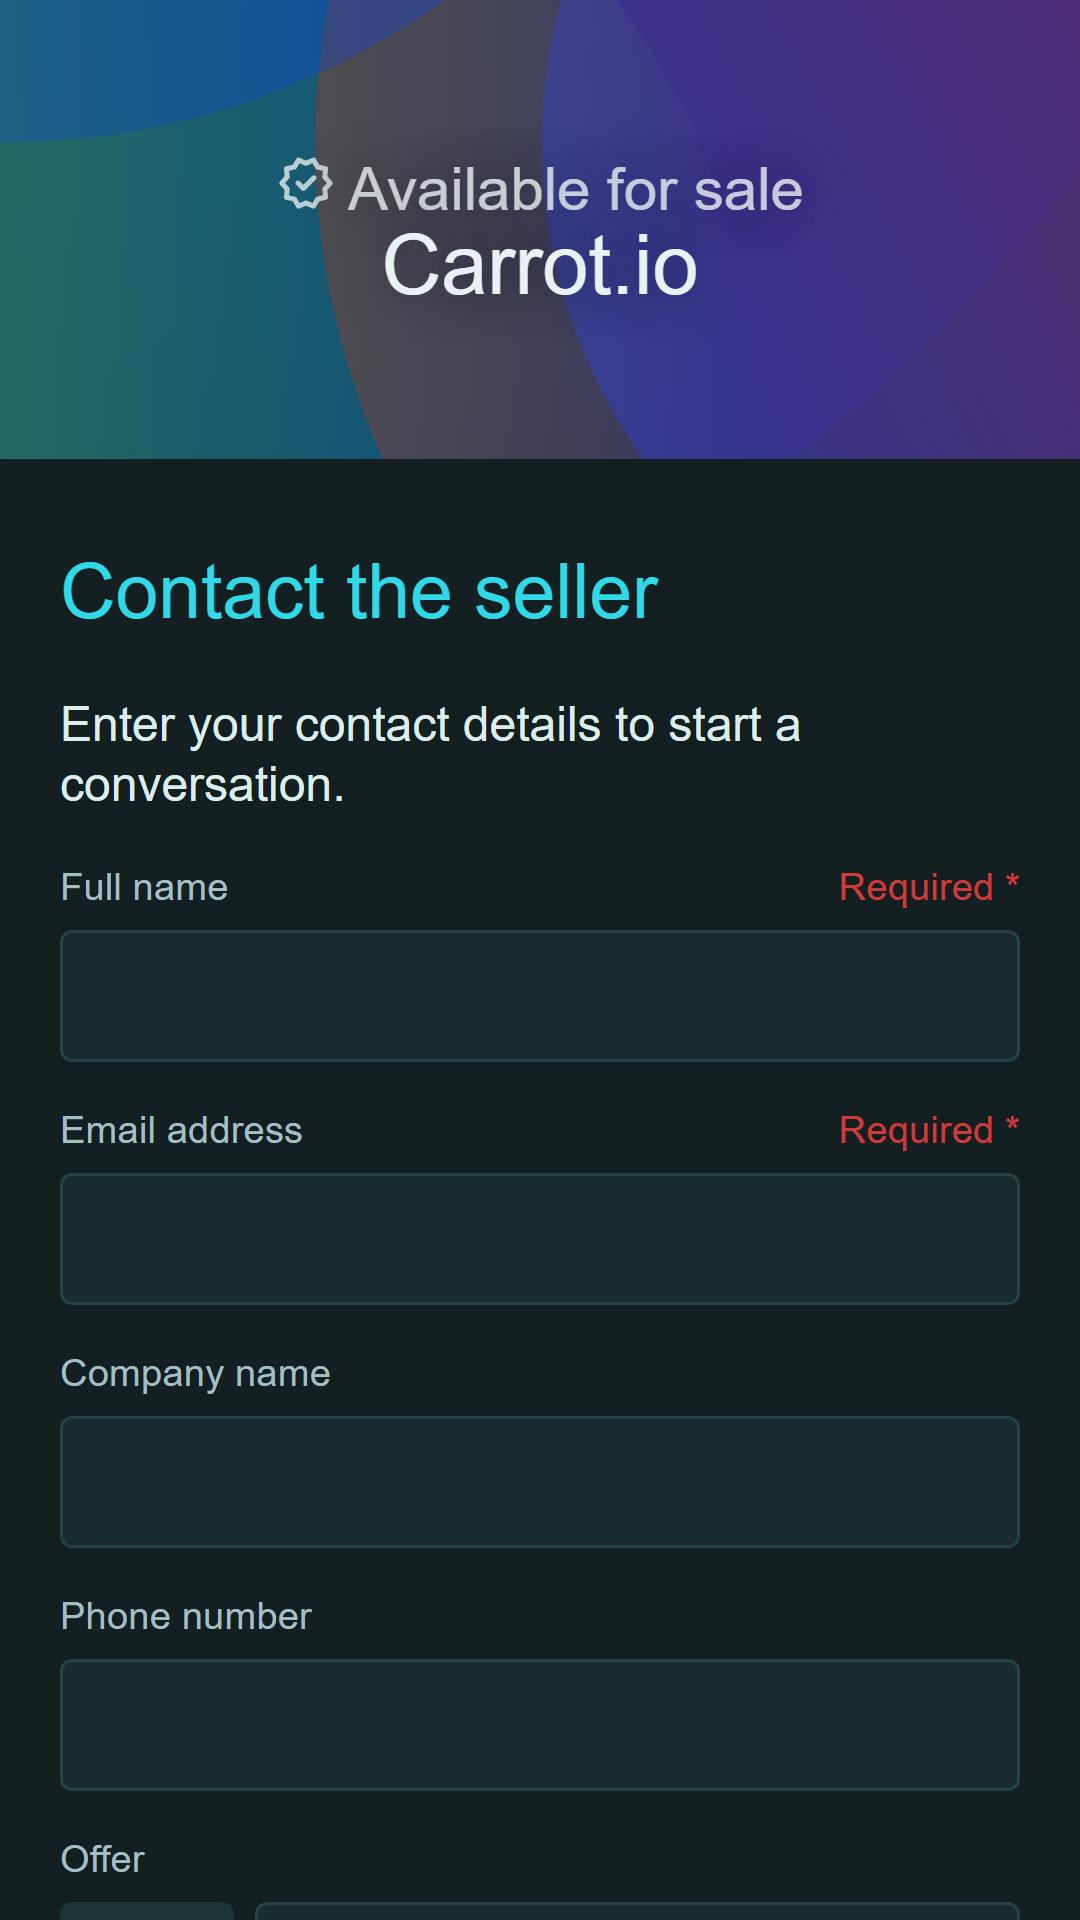This screenshot has width=1080, height=1920.
Task: Click Required marker next to Full name
Action: click(x=929, y=887)
